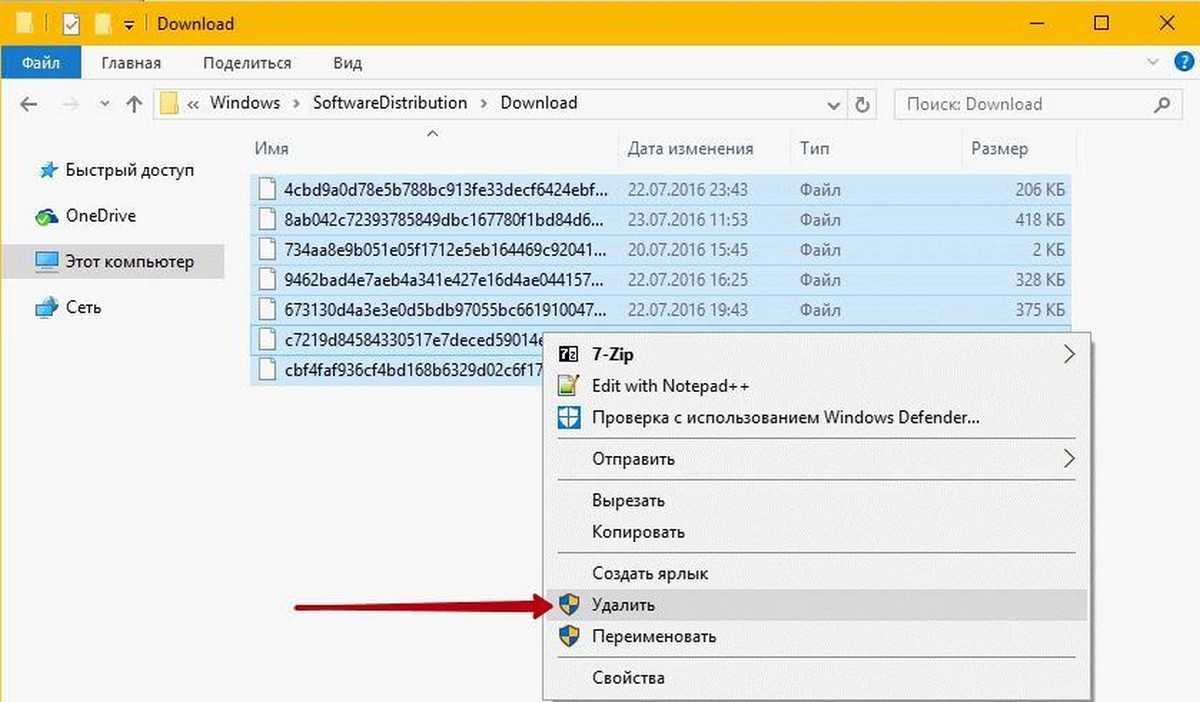Click the Refresh button beside address bar
This screenshot has width=1200, height=702.
[x=862, y=104]
